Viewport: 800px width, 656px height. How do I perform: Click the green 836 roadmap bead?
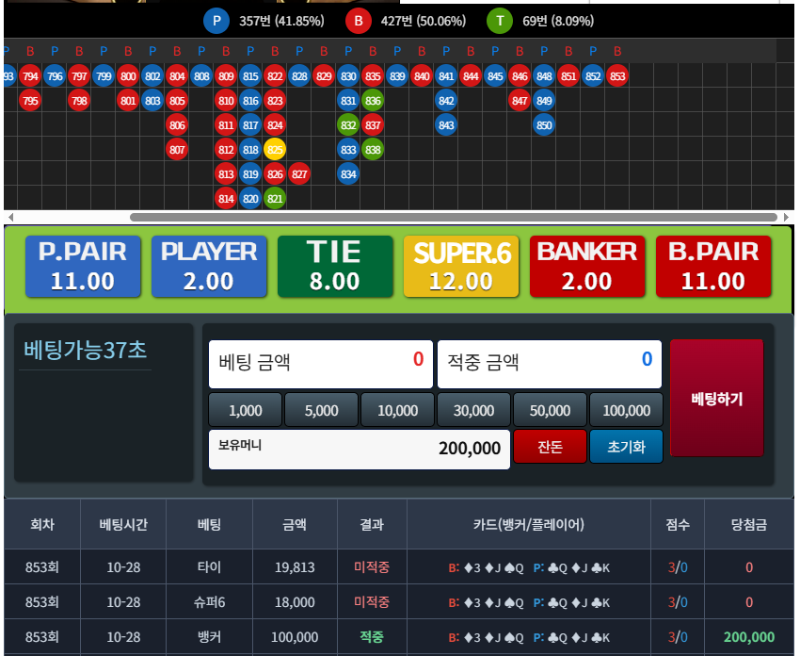[x=373, y=100]
